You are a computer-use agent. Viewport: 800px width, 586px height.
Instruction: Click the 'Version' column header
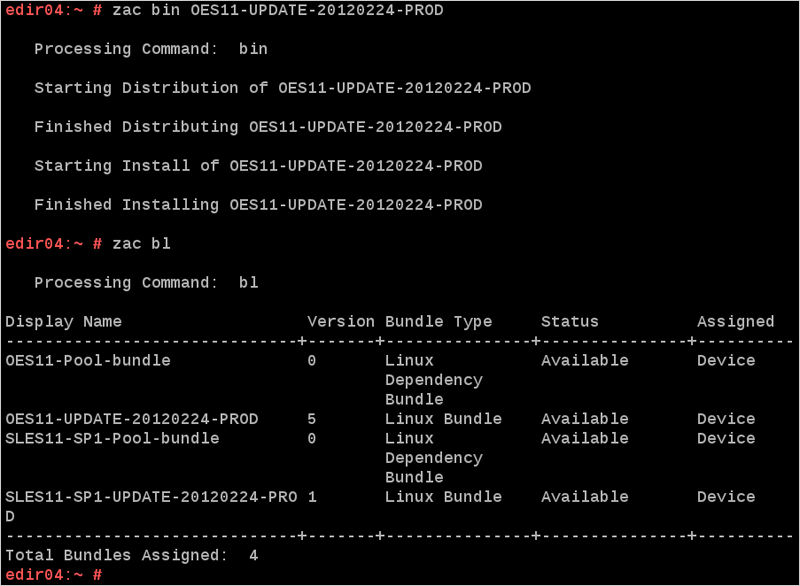(341, 322)
